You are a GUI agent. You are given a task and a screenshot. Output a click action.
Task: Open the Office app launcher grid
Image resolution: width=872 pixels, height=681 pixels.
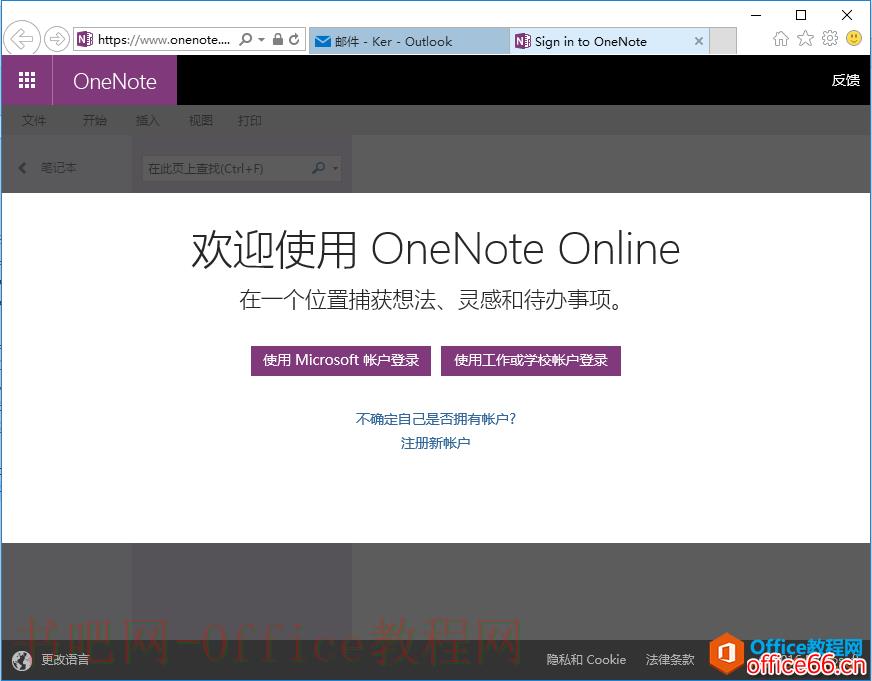tap(27, 80)
